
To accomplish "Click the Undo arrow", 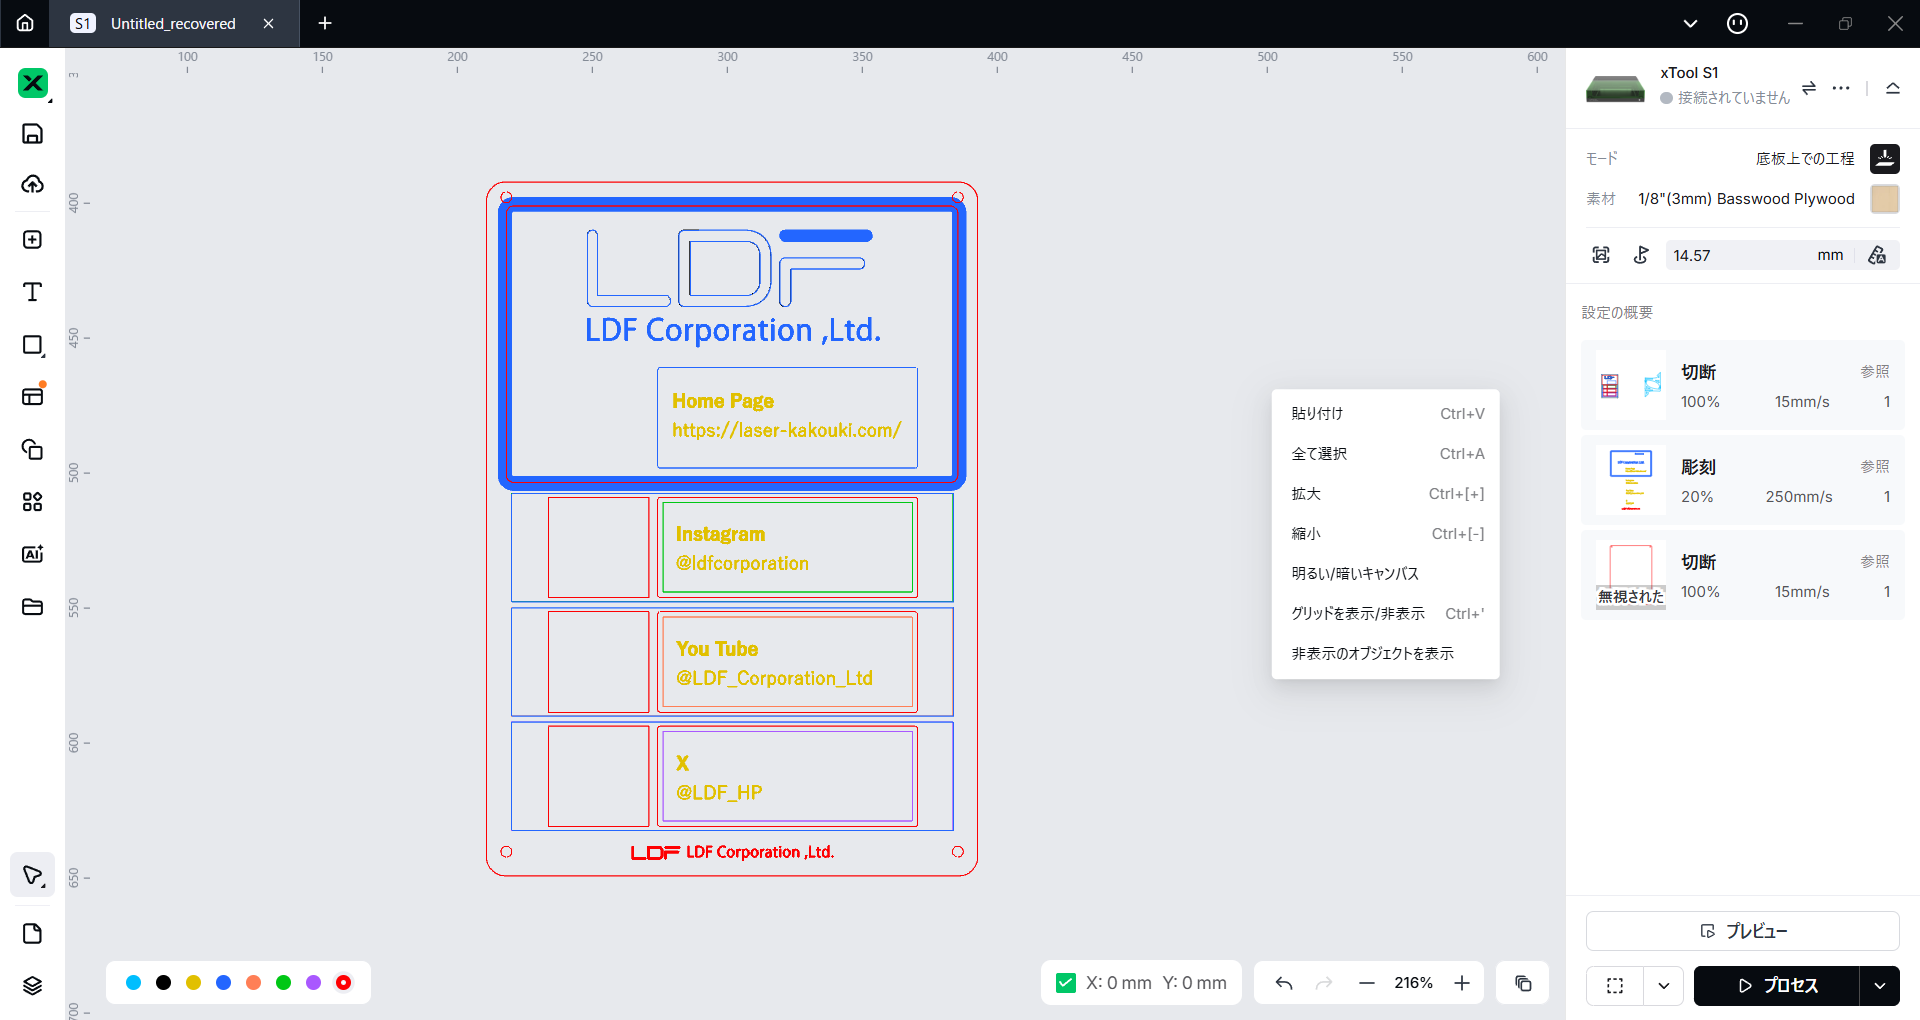I will coord(1284,983).
